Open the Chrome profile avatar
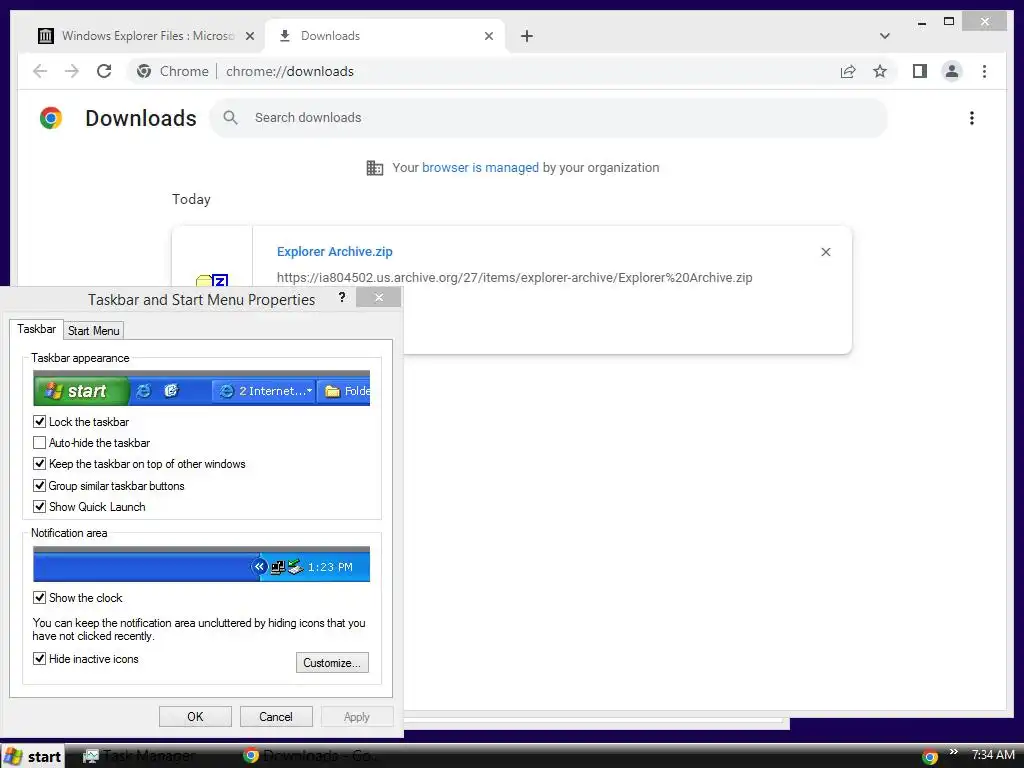The width and height of the screenshot is (1024, 768). (x=952, y=71)
